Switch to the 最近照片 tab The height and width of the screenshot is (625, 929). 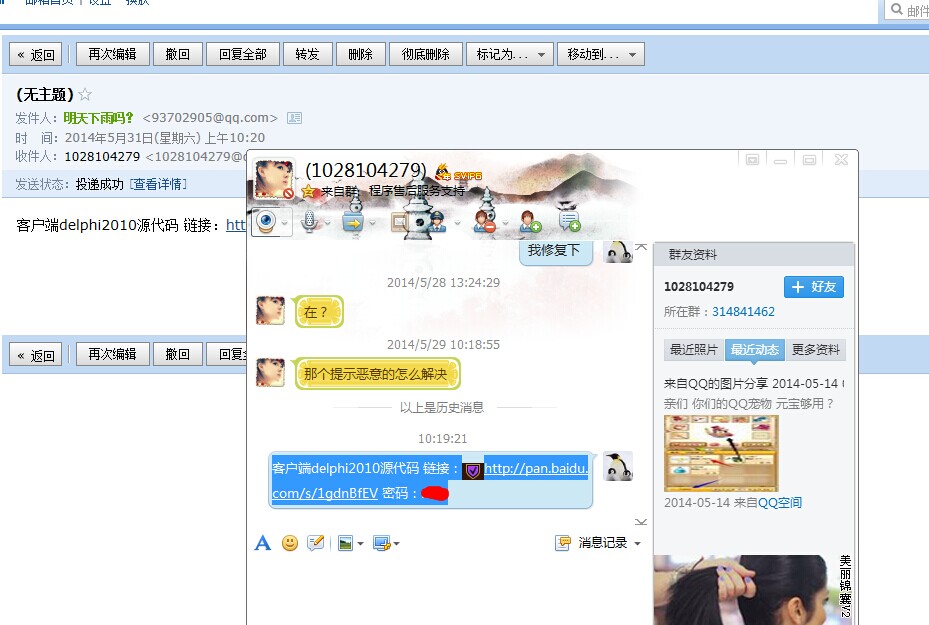click(x=693, y=350)
